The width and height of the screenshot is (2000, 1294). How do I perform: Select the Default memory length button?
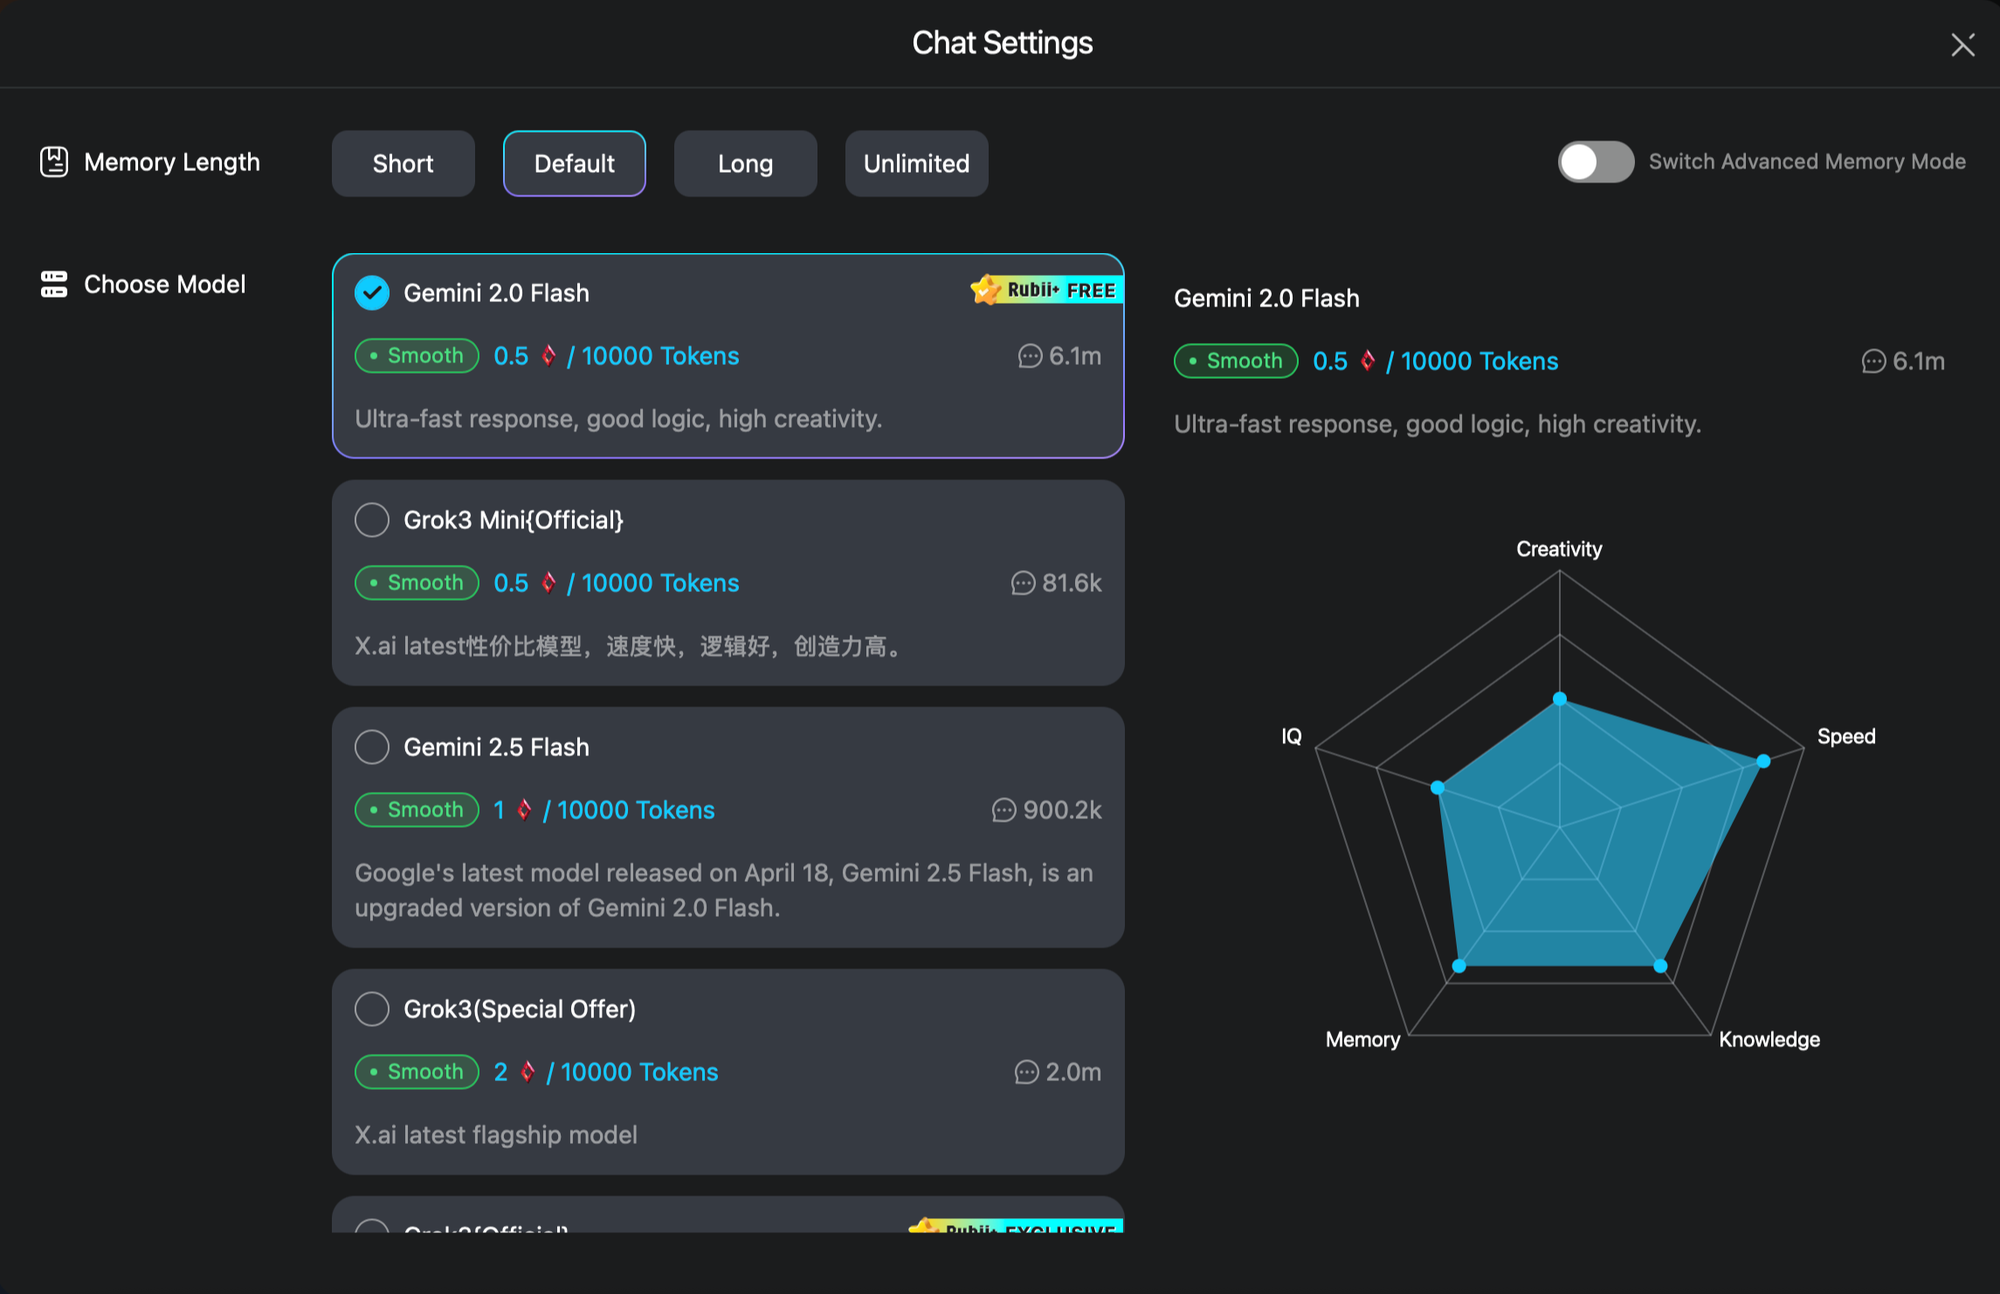574,164
